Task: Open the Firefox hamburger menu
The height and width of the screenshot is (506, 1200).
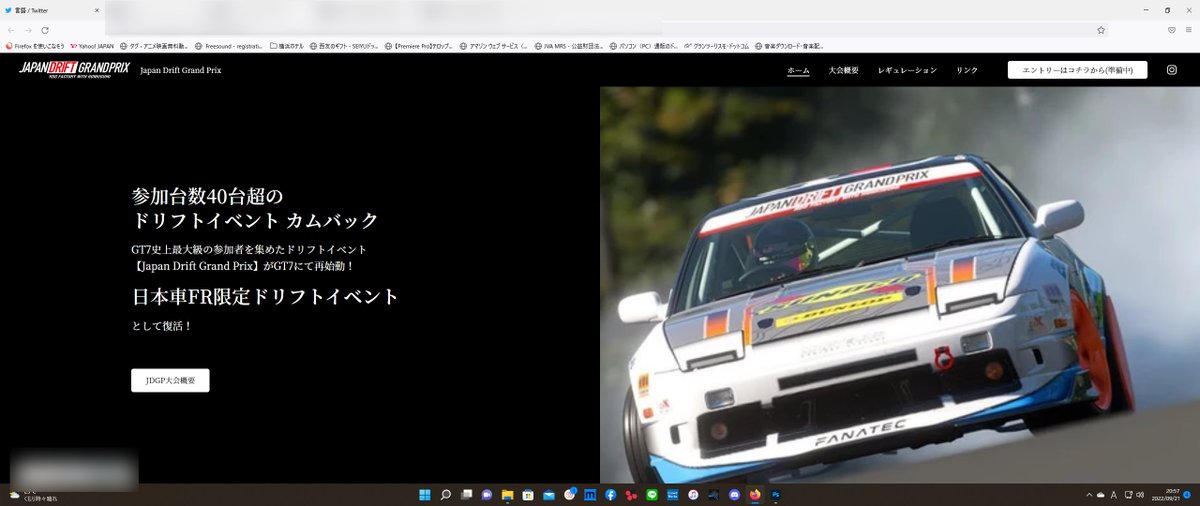Action: (x=1190, y=30)
